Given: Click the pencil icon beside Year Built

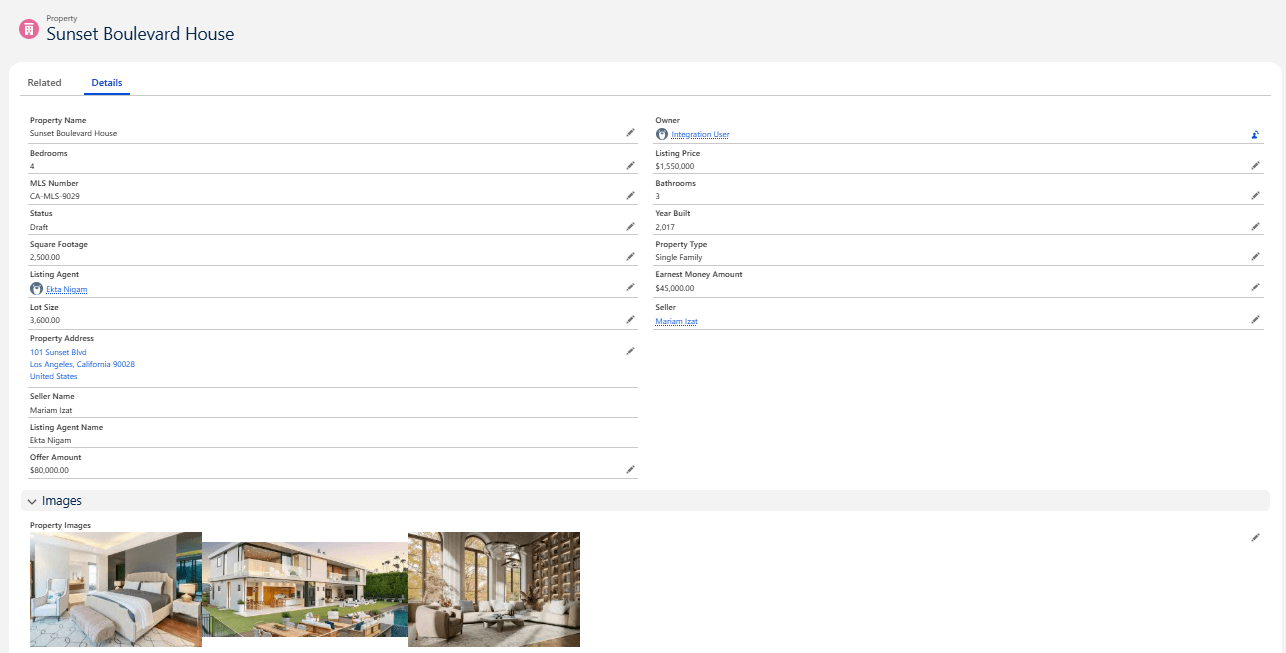Looking at the screenshot, I should [x=1255, y=226].
